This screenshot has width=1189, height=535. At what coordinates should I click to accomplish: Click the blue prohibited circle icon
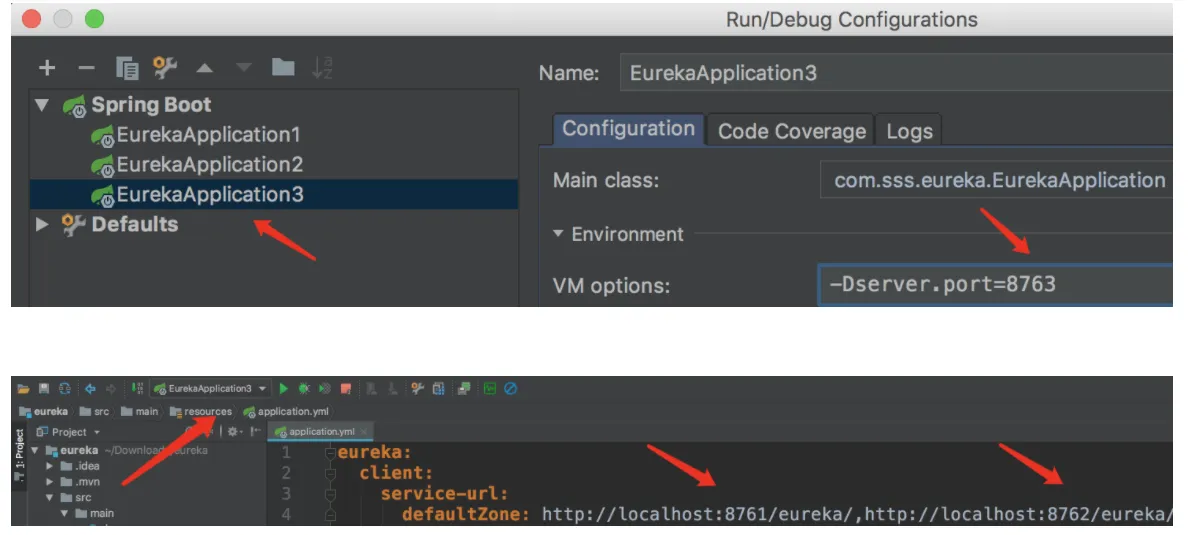point(510,389)
